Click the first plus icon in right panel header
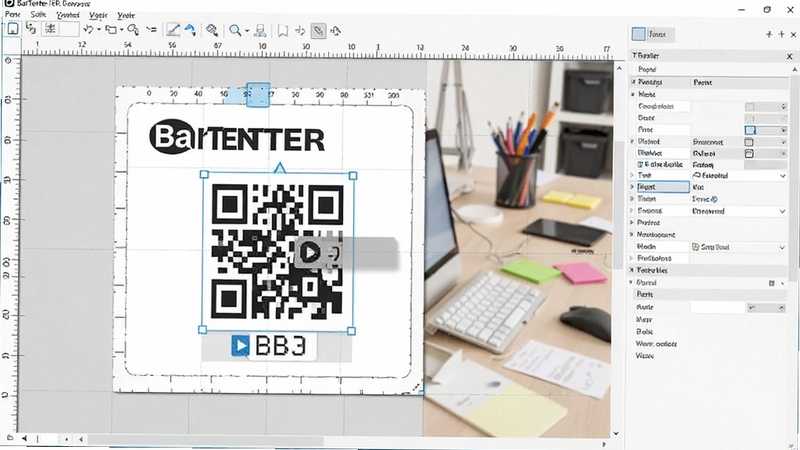 pos(769,34)
